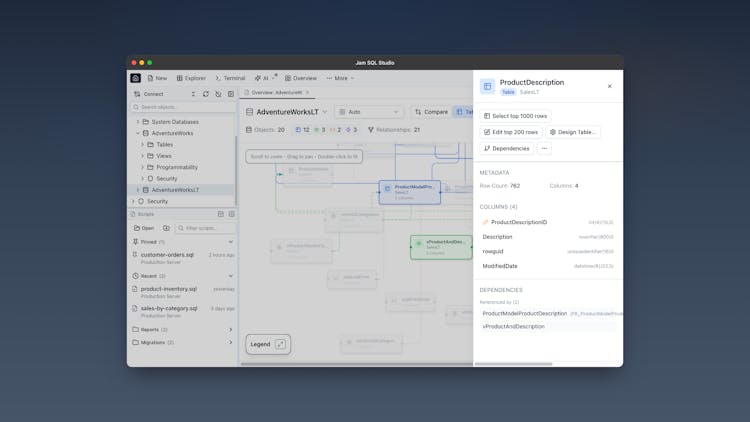Open the AI assistant in toolbar
750x422 pixels.
262,78
